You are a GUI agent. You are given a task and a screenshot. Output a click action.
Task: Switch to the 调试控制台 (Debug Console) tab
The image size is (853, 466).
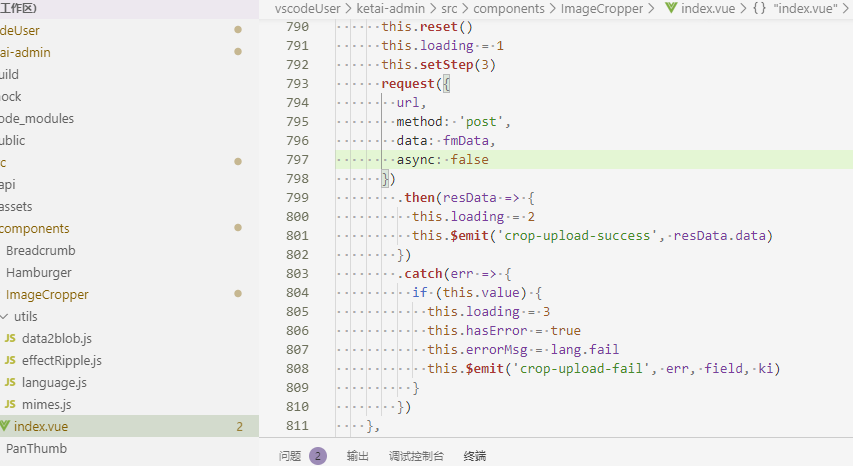point(416,456)
